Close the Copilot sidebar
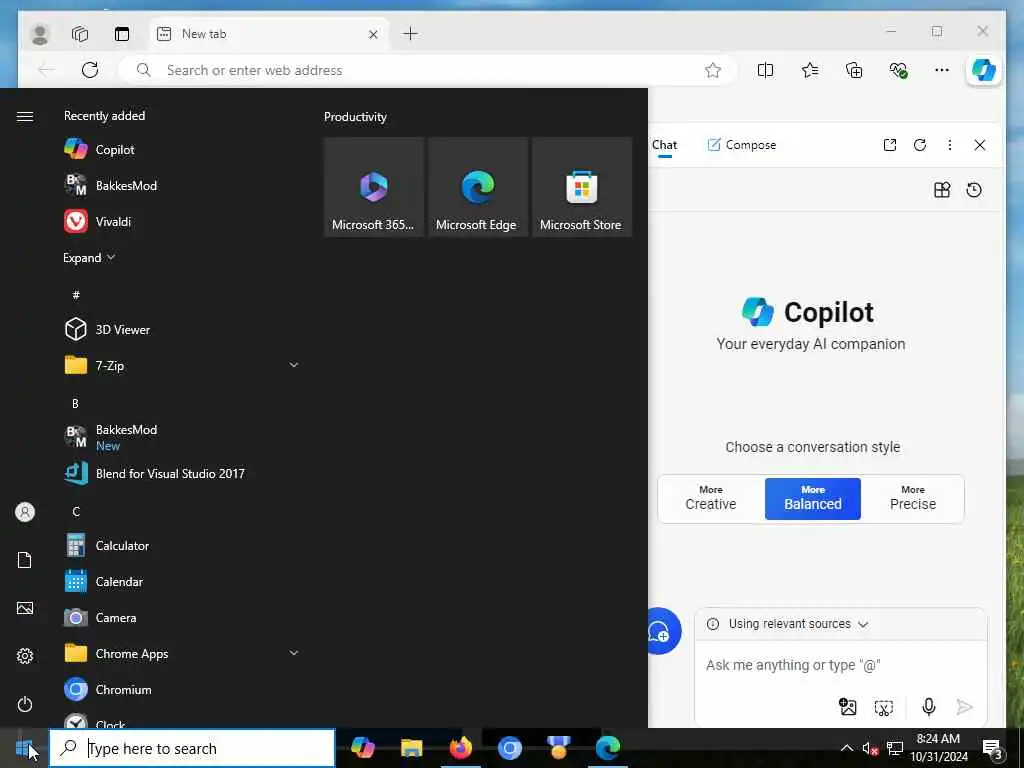The width and height of the screenshot is (1024, 768). (980, 145)
